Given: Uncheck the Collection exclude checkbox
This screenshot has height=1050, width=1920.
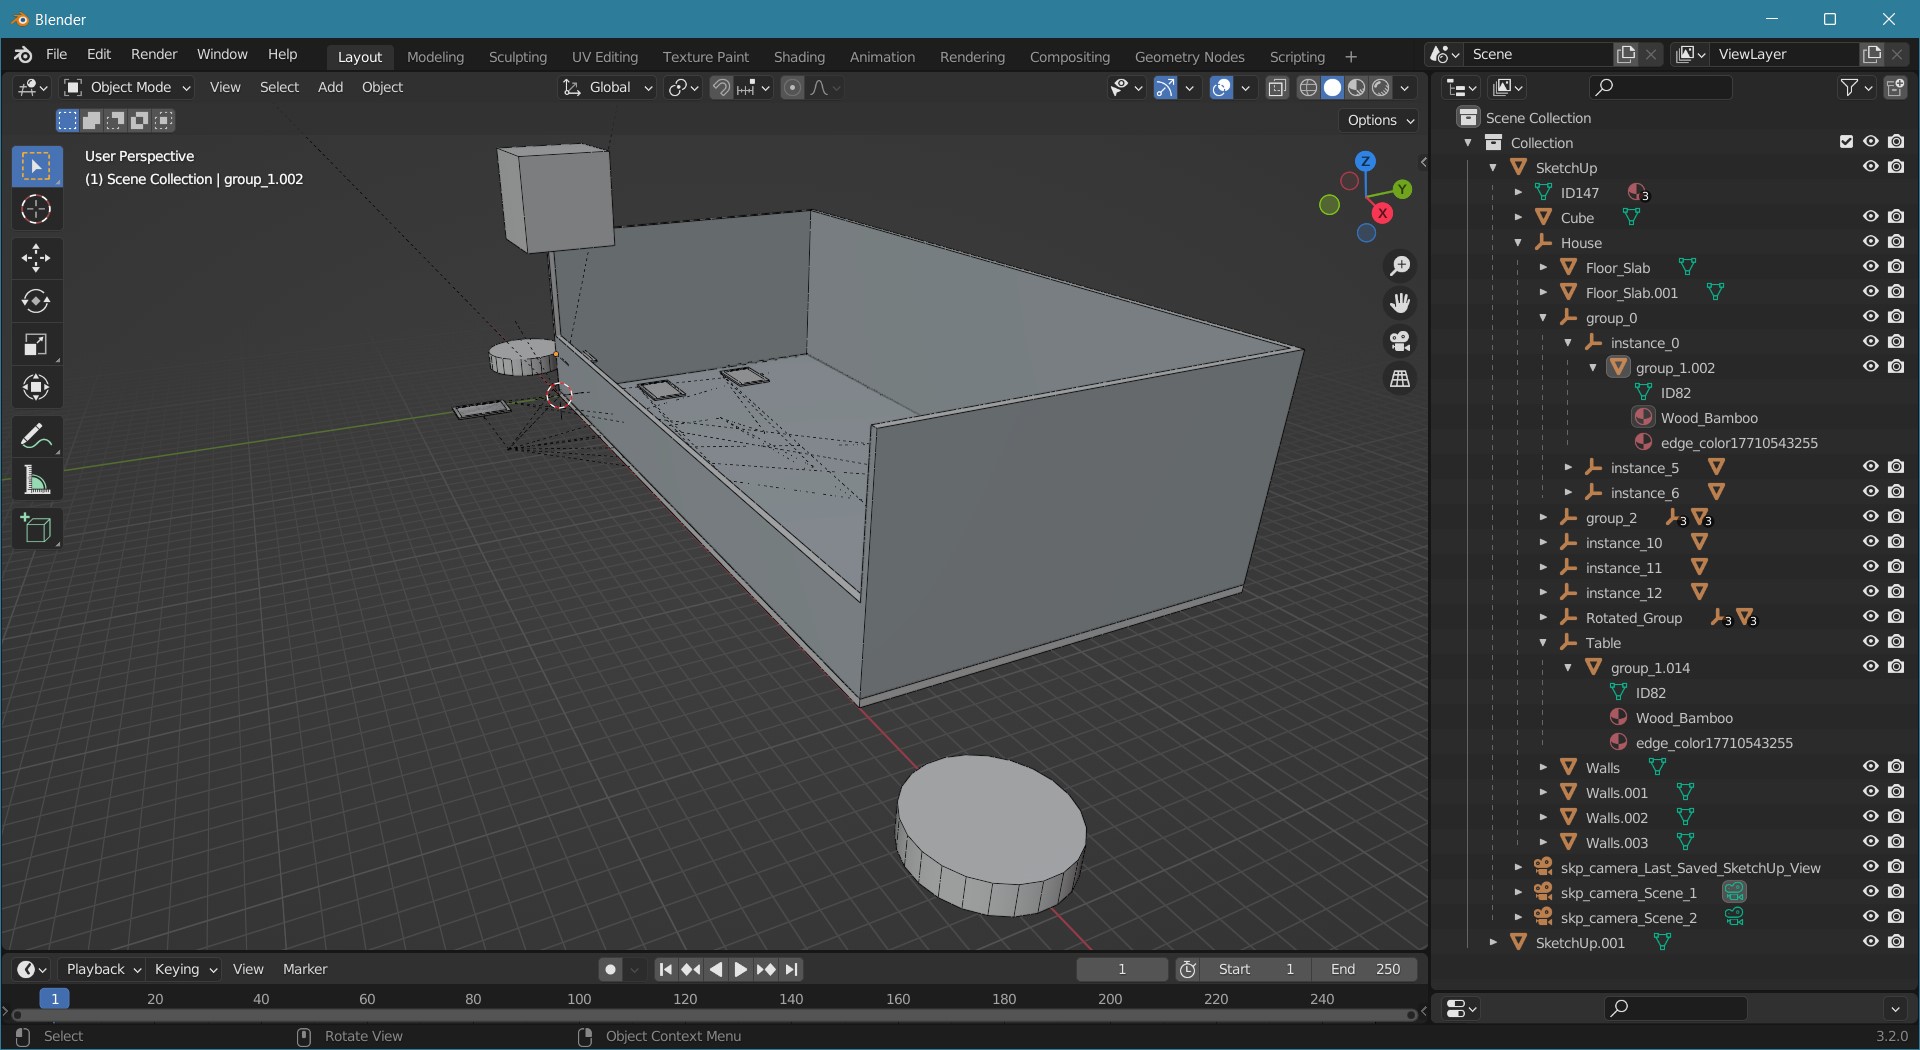Looking at the screenshot, I should coord(1846,142).
